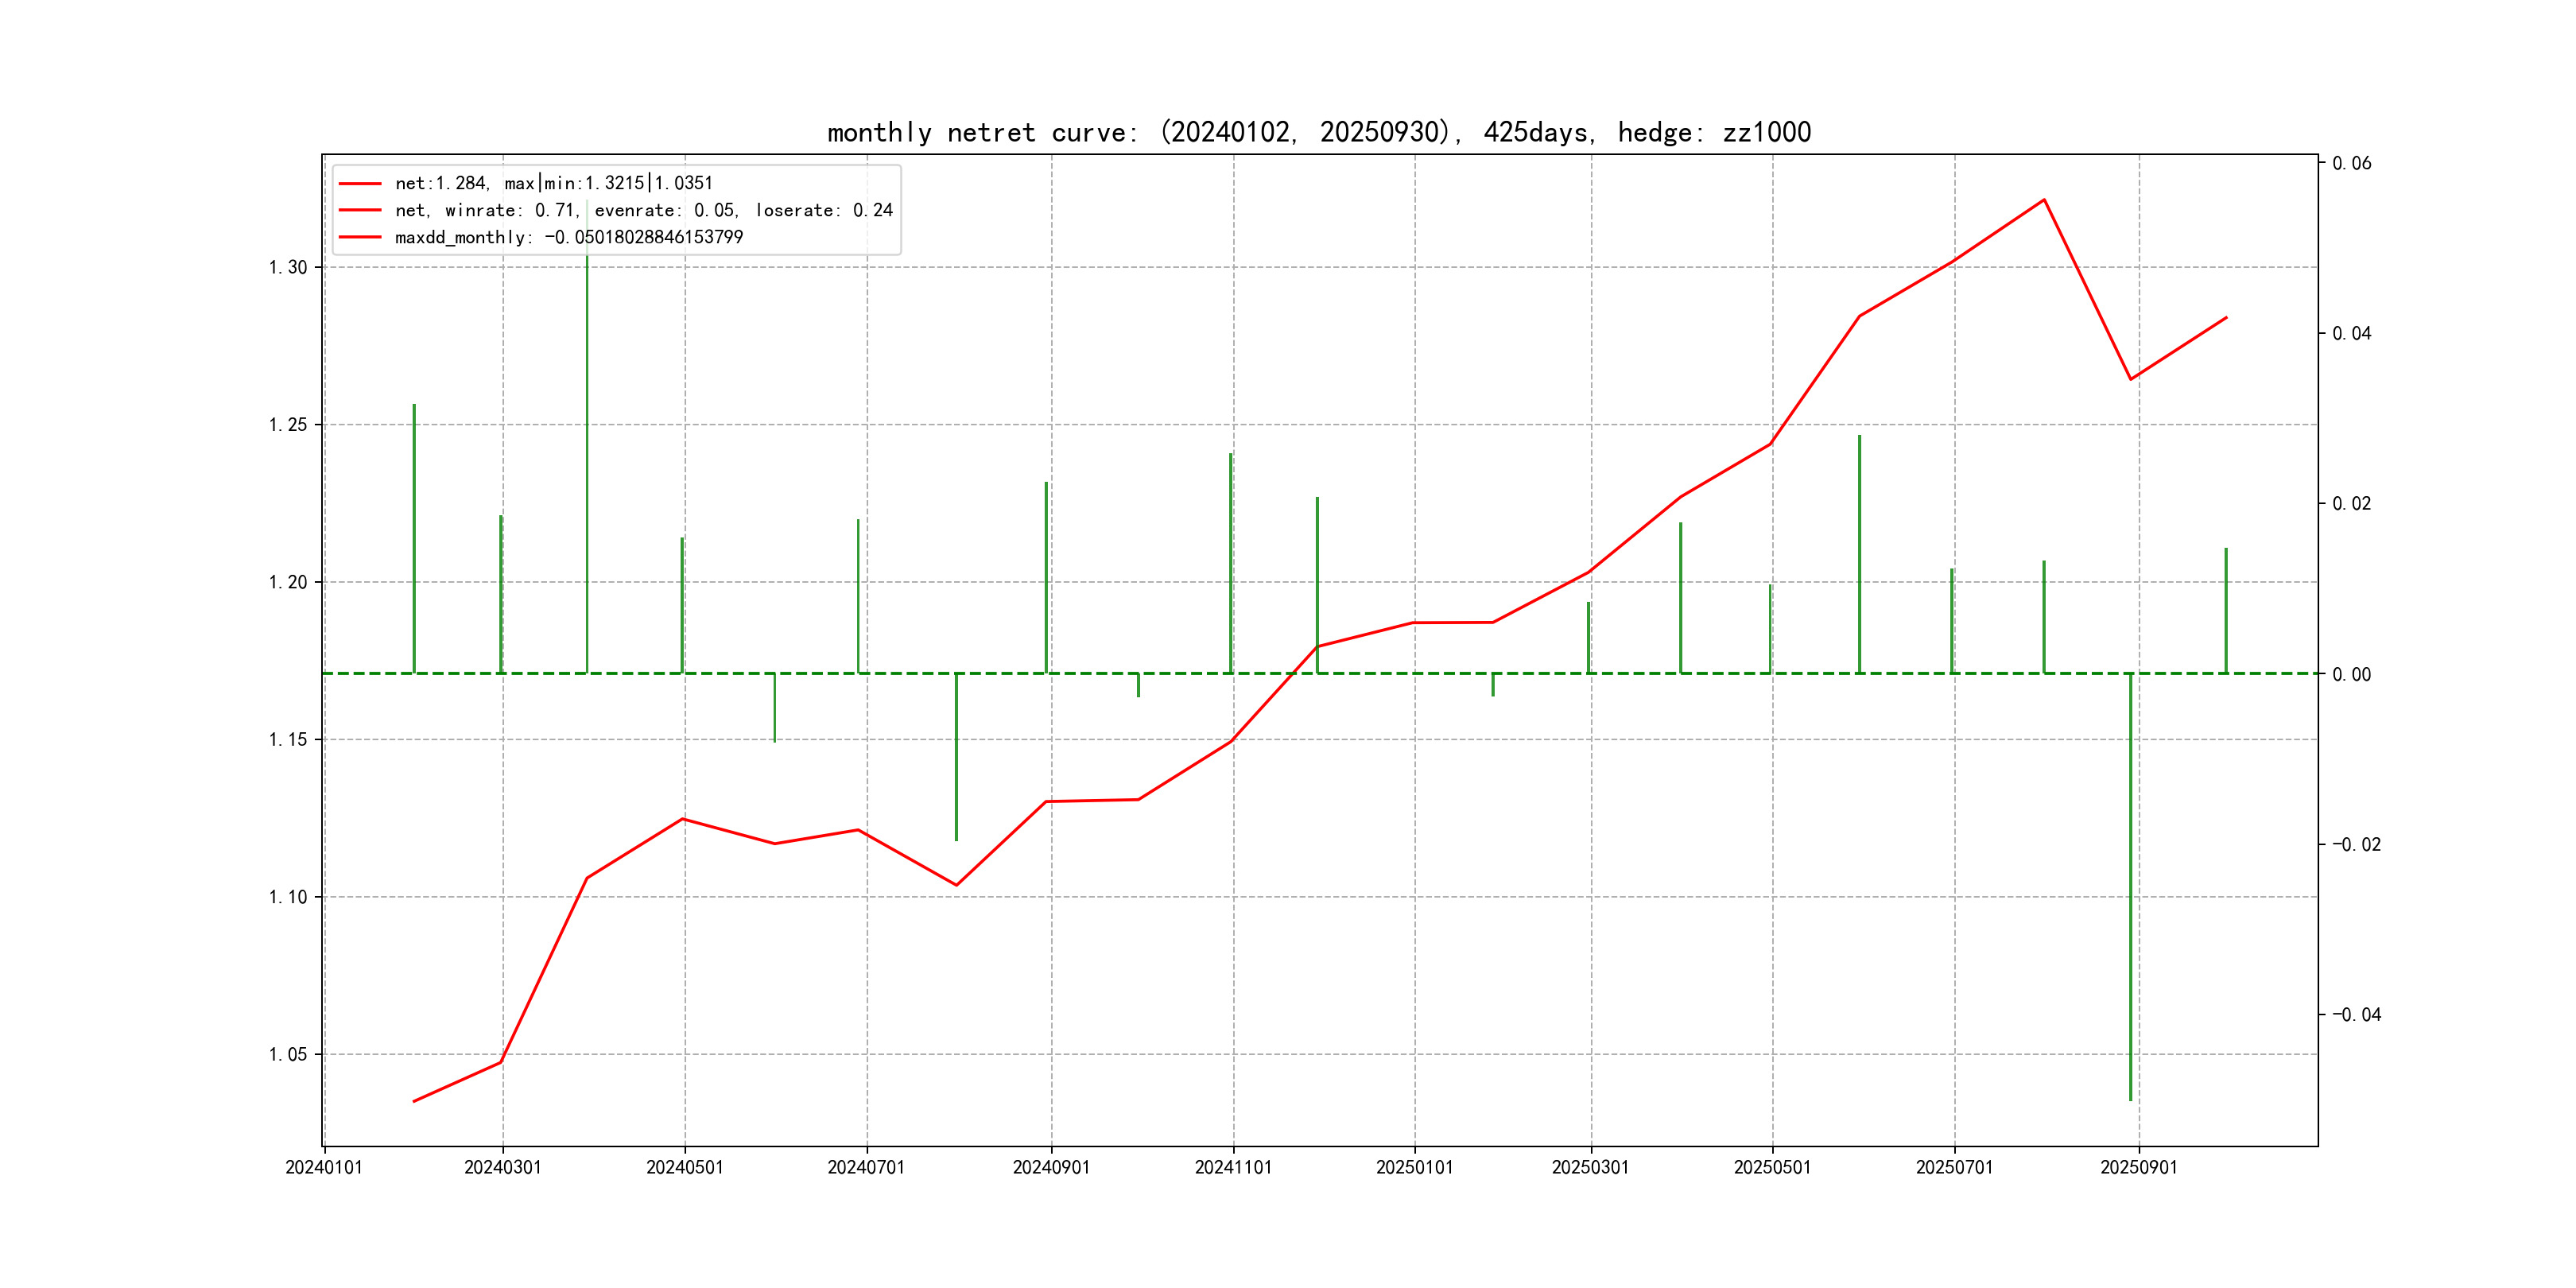Select the 'net:1.284, max|min' legend entry
Image resolution: width=2576 pixels, height=1288 pixels.
pos(553,183)
